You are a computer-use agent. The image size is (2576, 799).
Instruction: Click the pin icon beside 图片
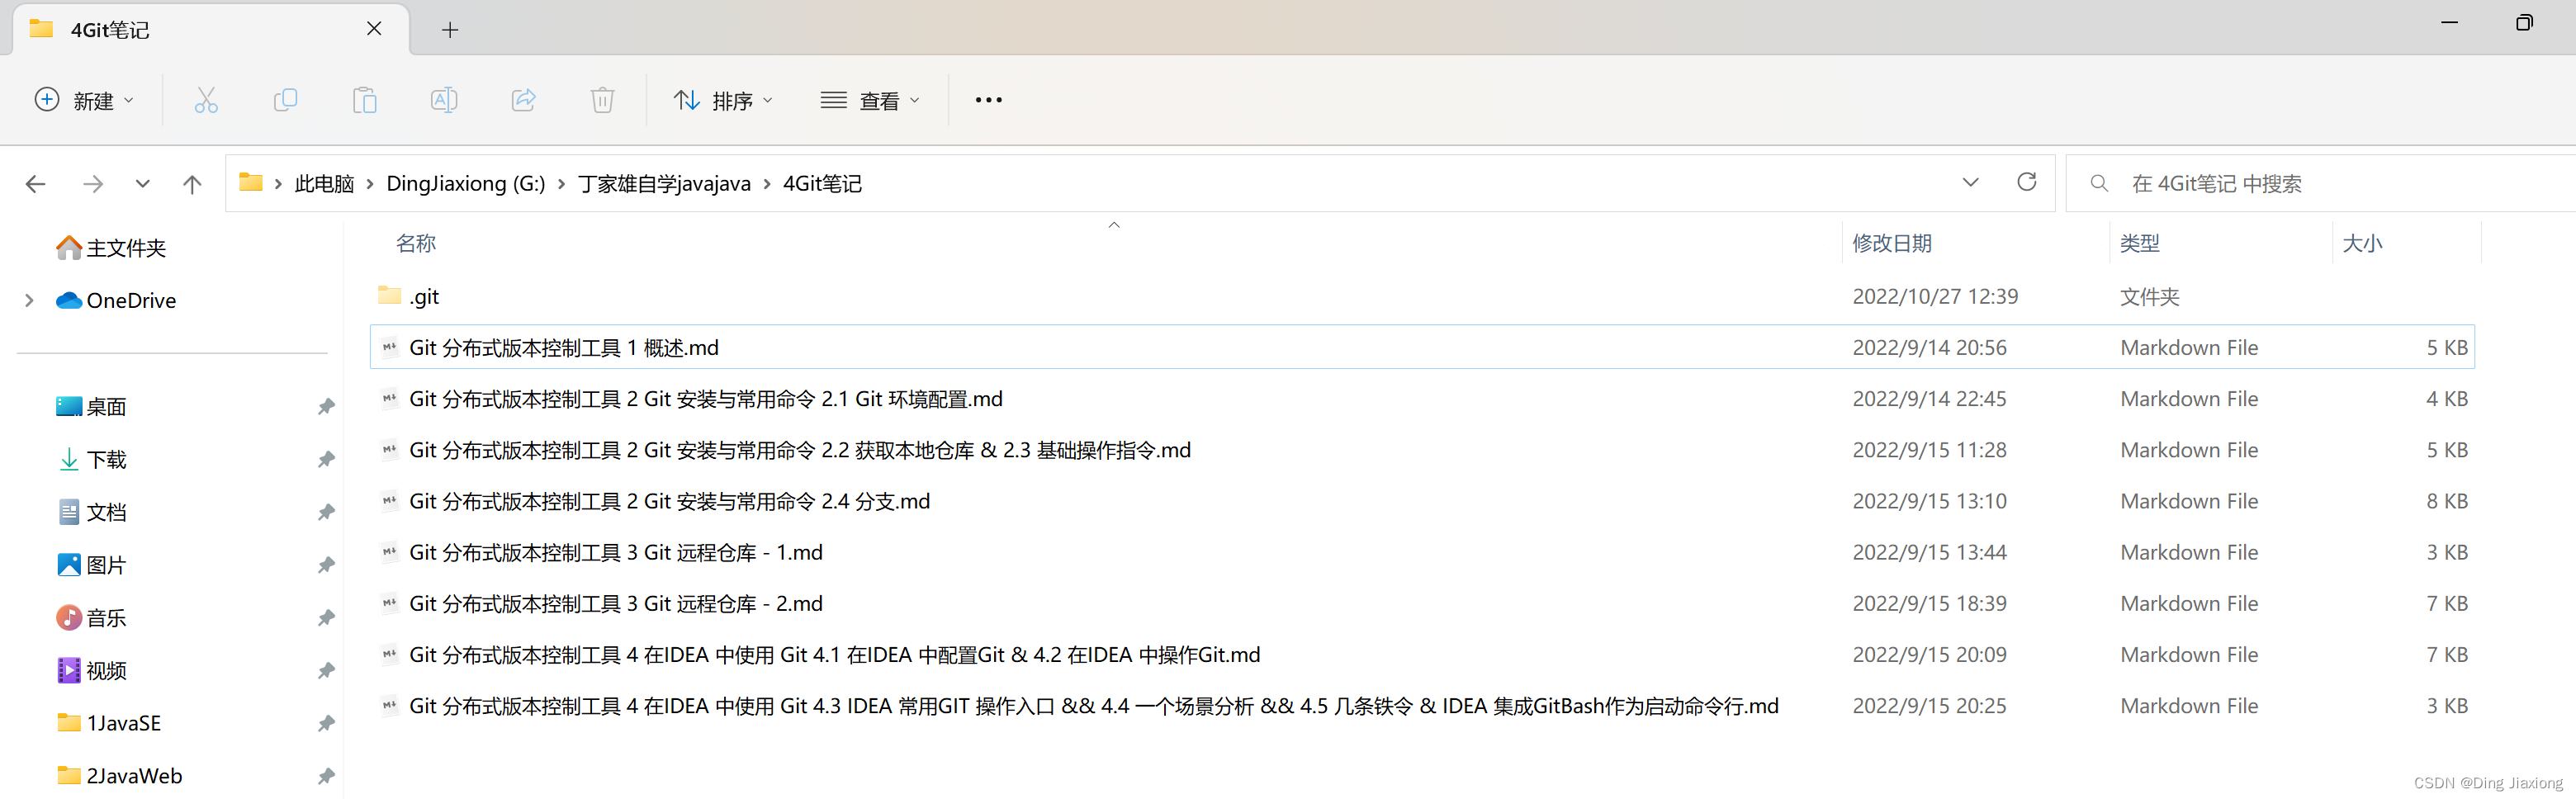pyautogui.click(x=326, y=565)
